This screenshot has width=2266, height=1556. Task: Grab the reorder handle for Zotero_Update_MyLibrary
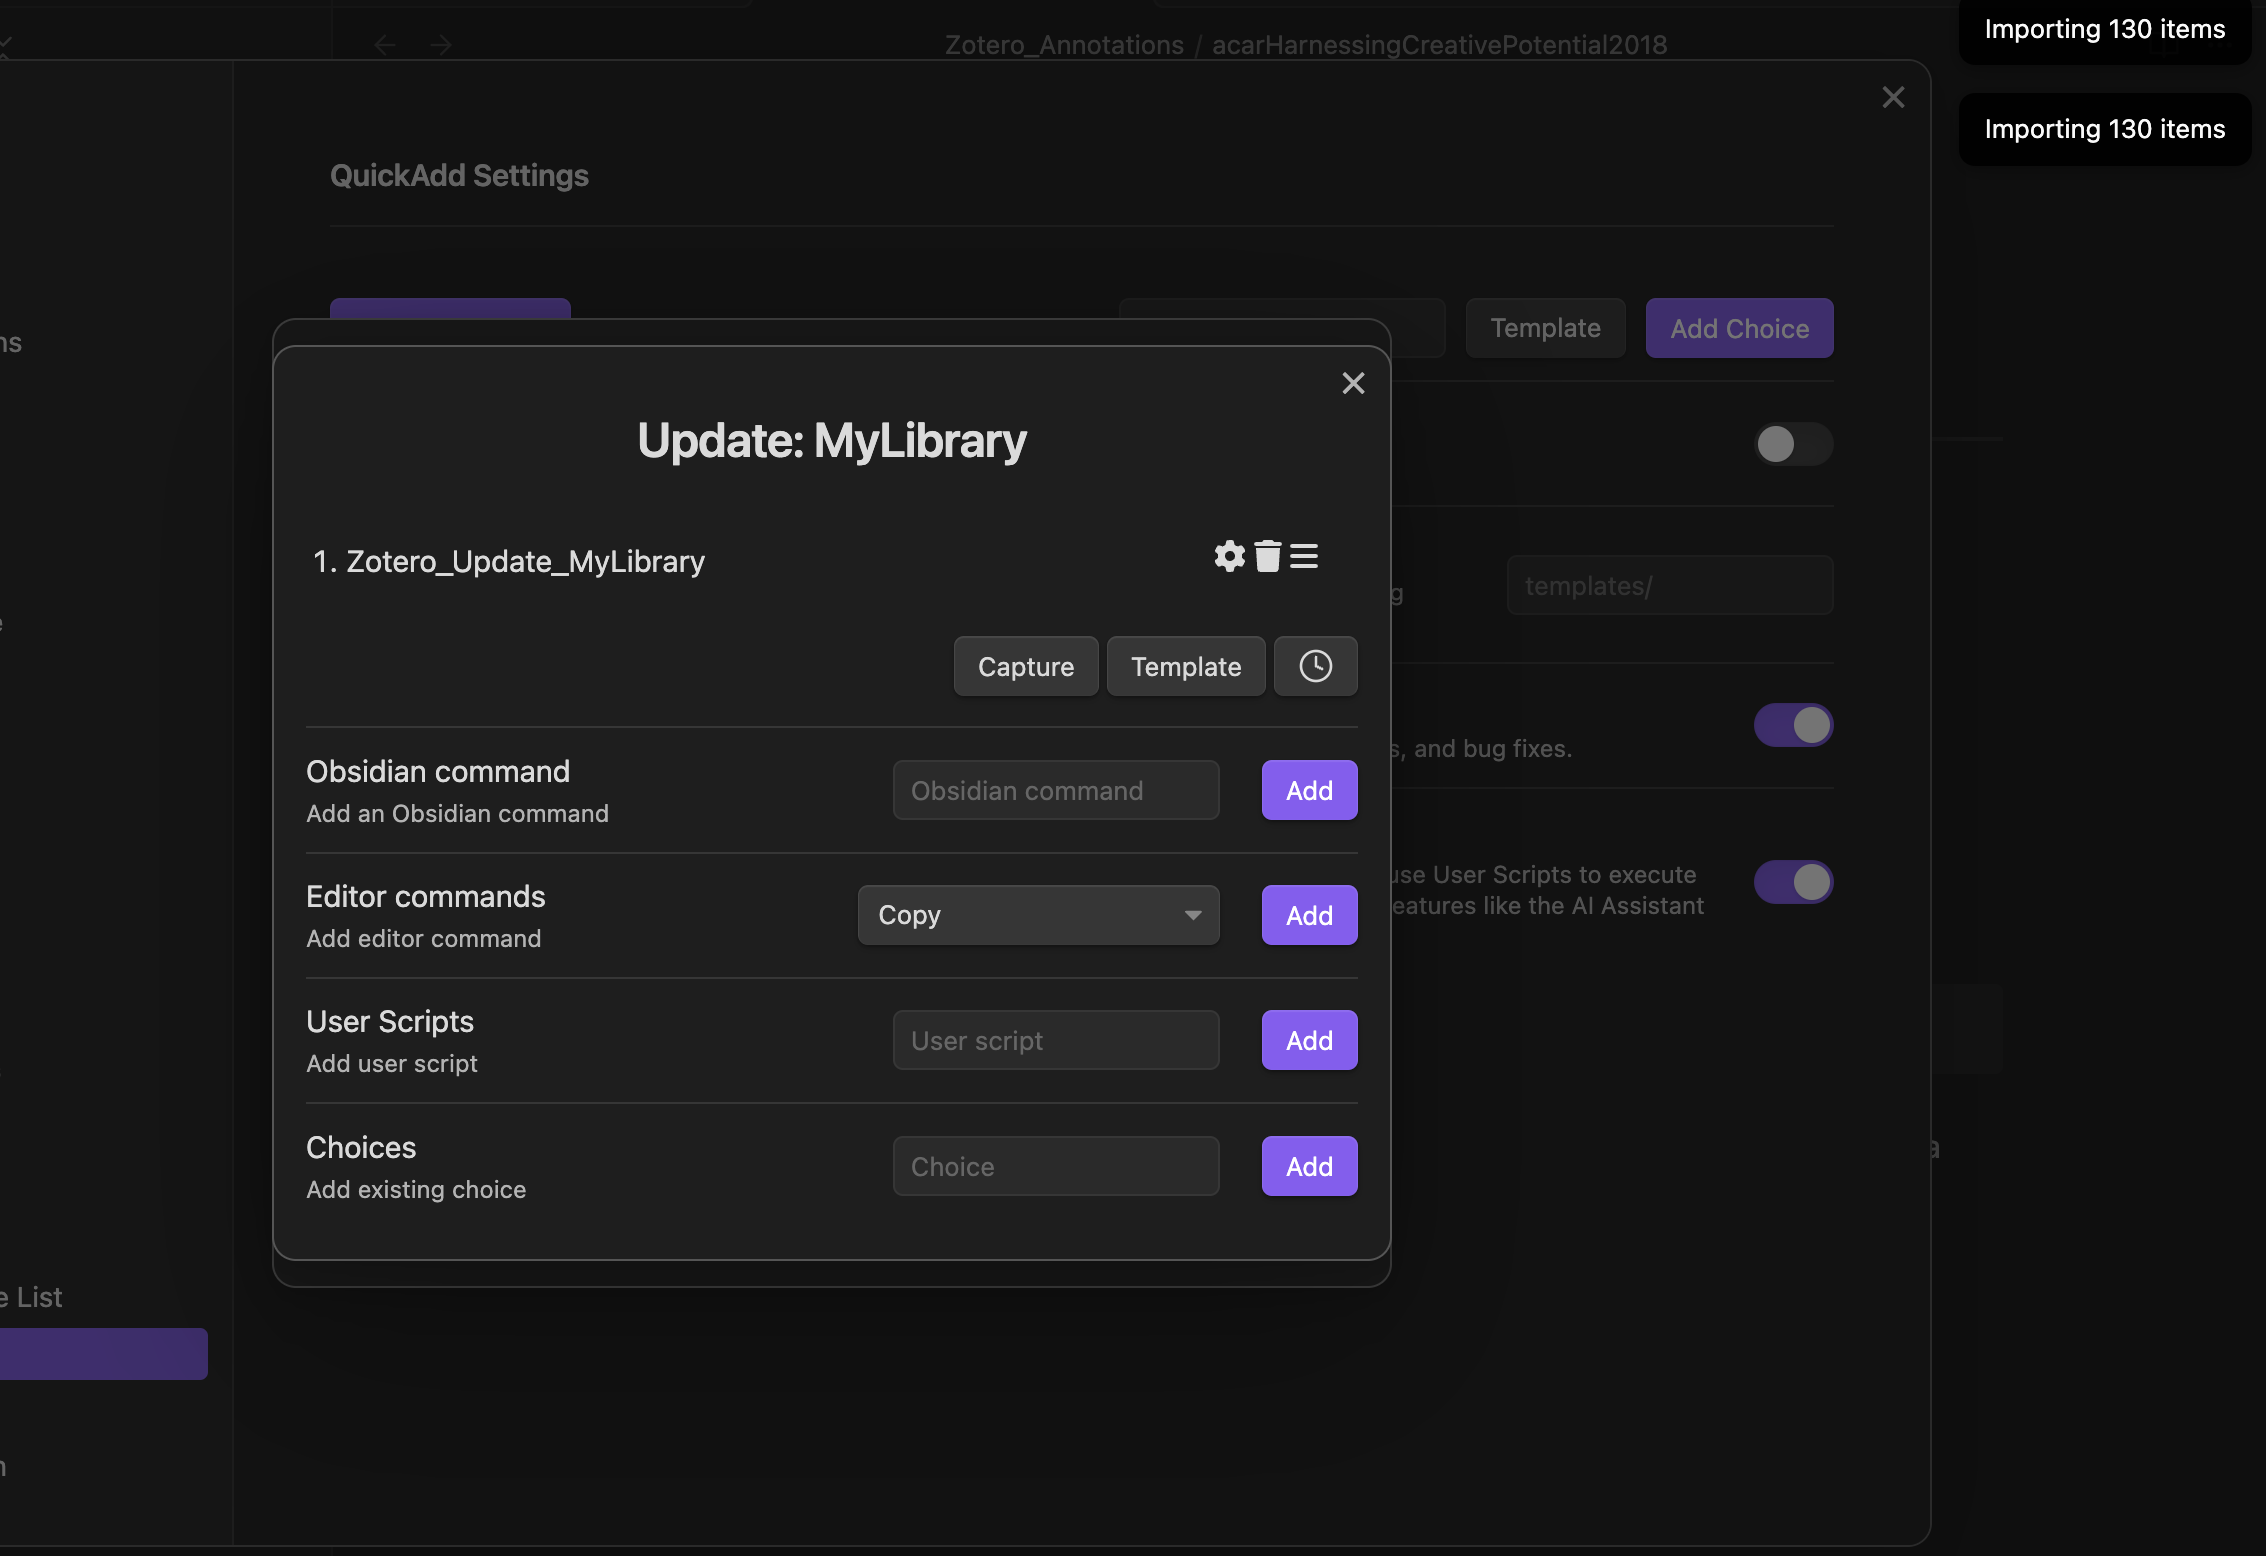1304,556
